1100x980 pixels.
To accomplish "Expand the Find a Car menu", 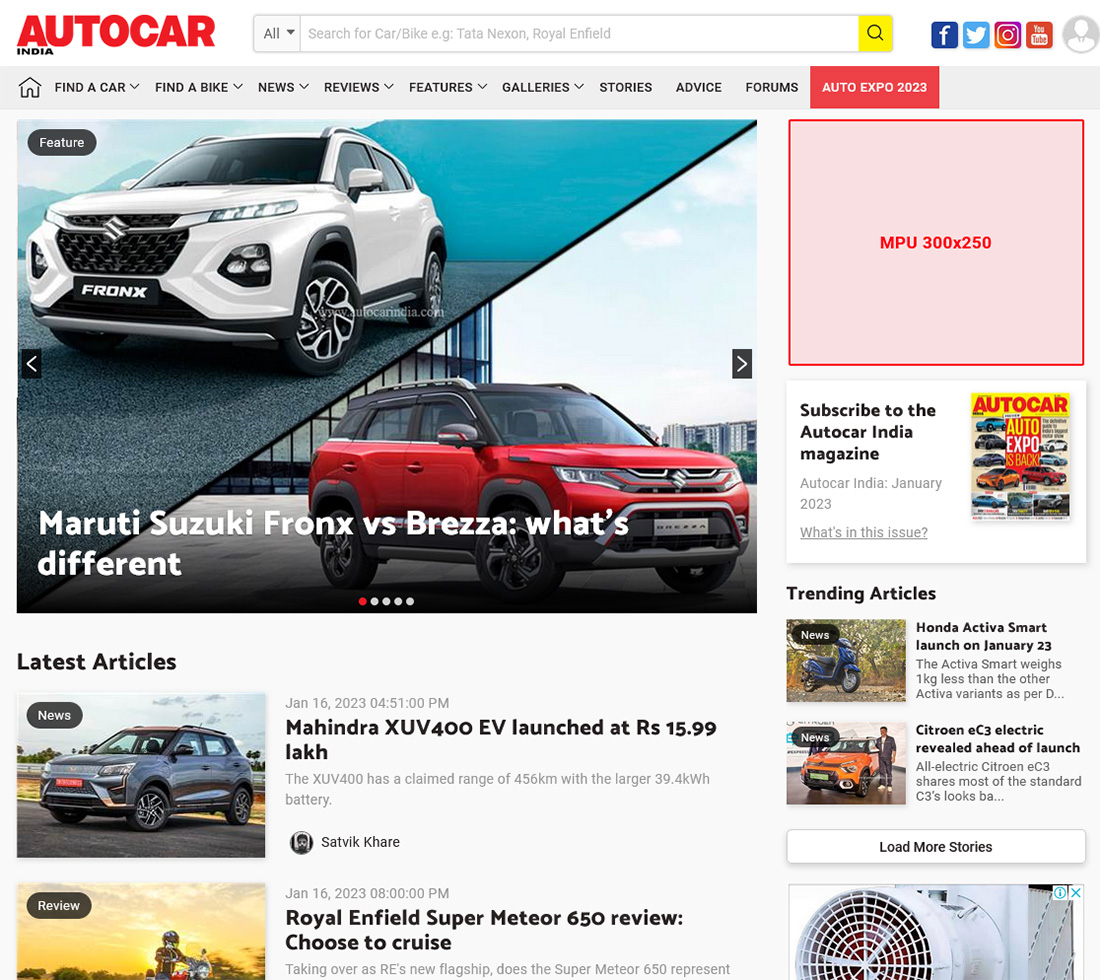I will pyautogui.click(x=97, y=88).
